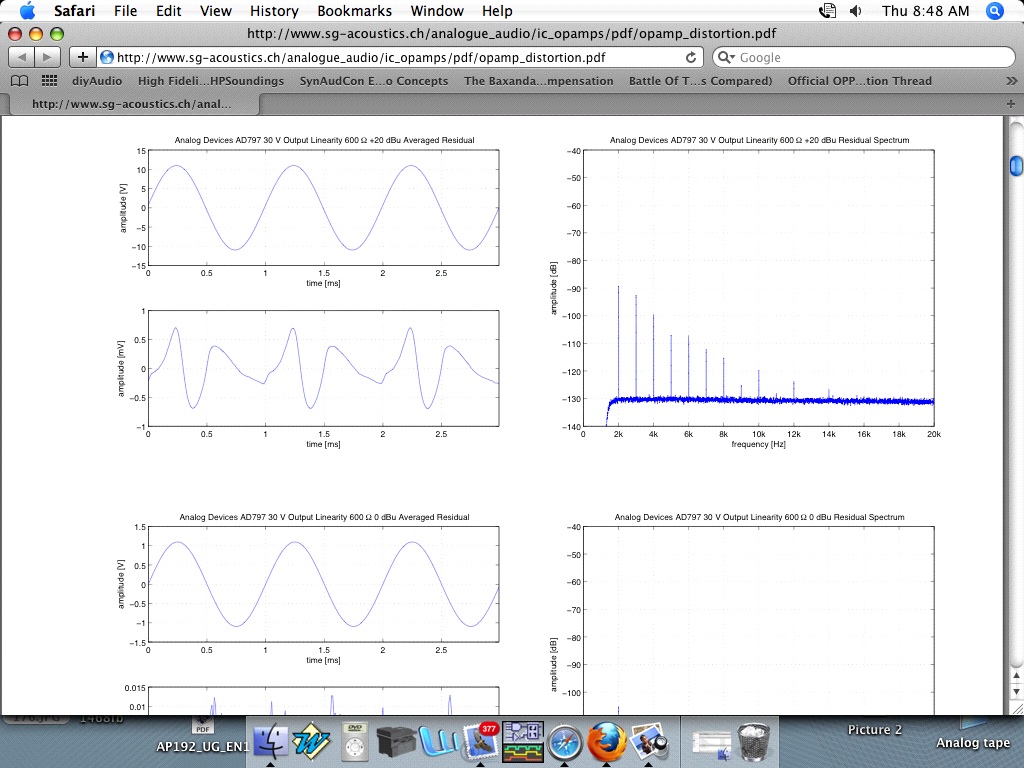Click the Google search field
This screenshot has height=768, width=1024.
863,57
